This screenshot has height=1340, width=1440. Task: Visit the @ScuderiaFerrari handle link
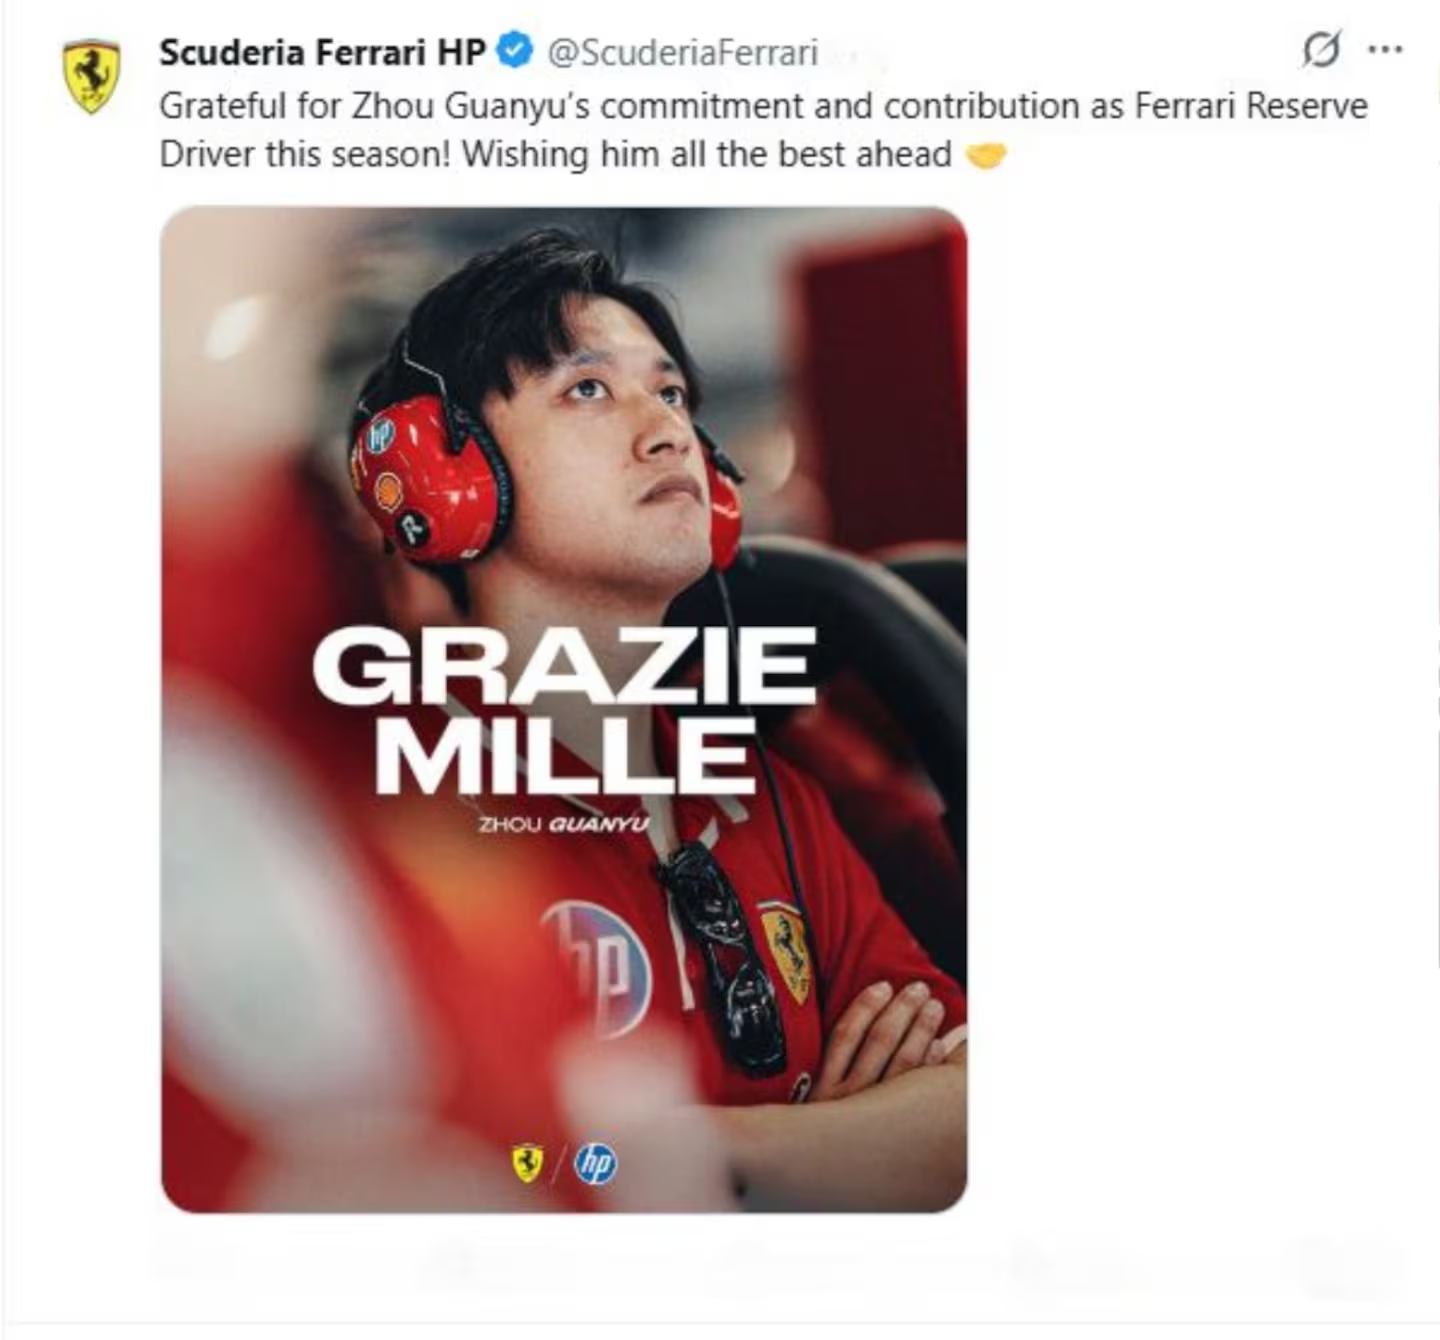tap(683, 52)
